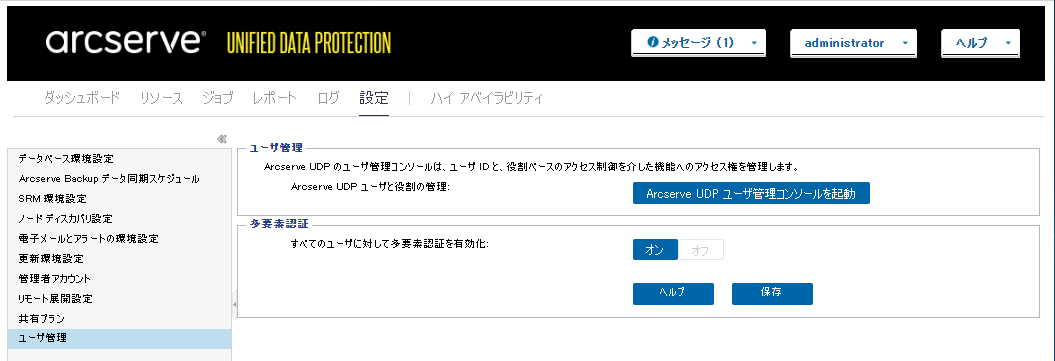
Task: Expand the administrator account dropdown
Action: (853, 43)
